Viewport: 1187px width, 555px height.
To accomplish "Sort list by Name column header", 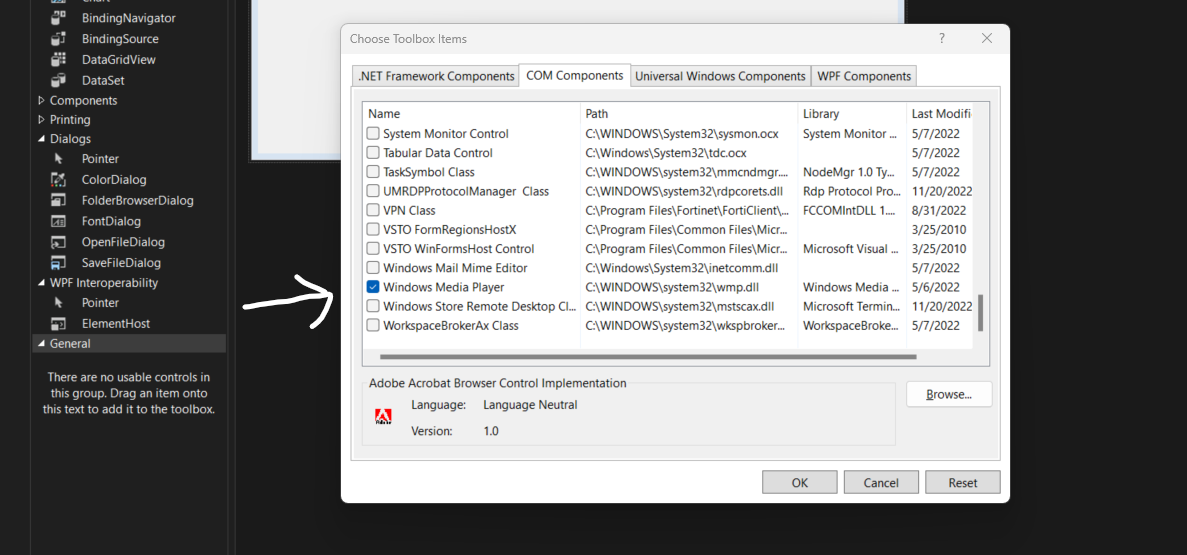I will coord(472,114).
